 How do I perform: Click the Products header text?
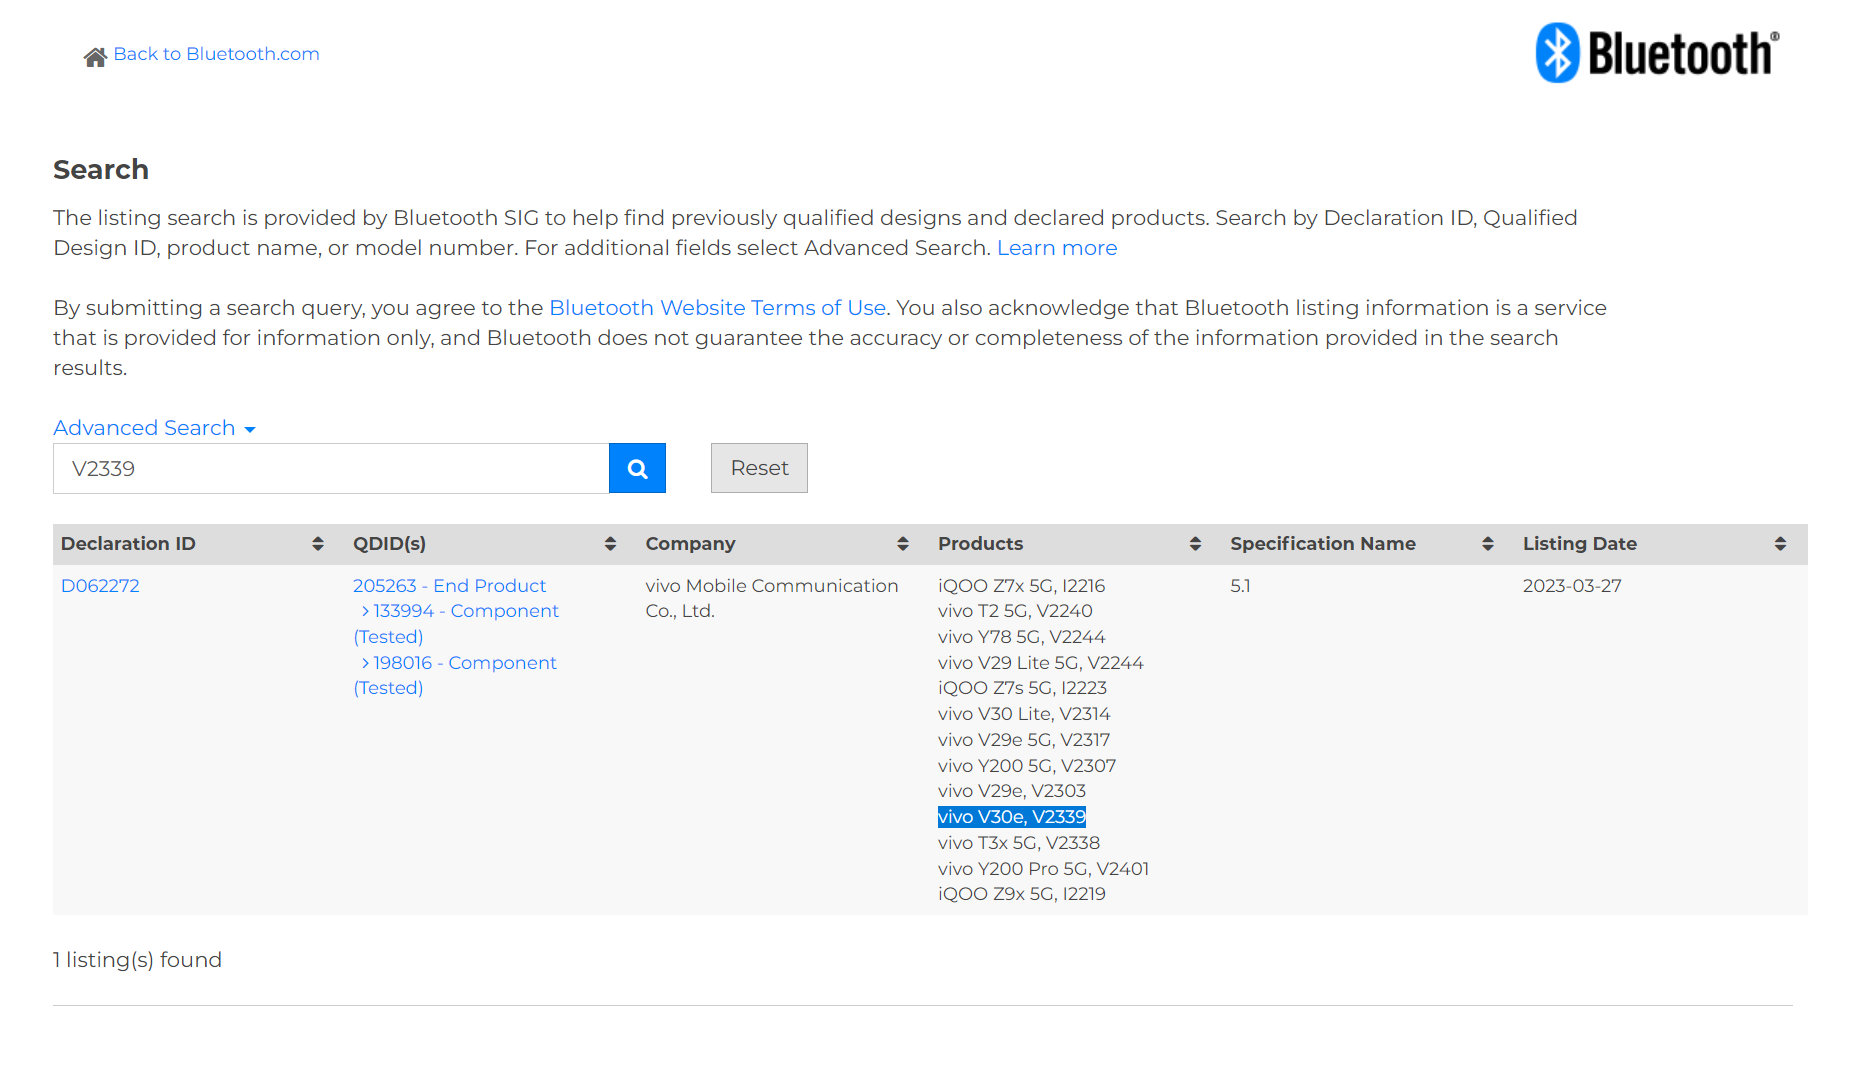coord(980,544)
